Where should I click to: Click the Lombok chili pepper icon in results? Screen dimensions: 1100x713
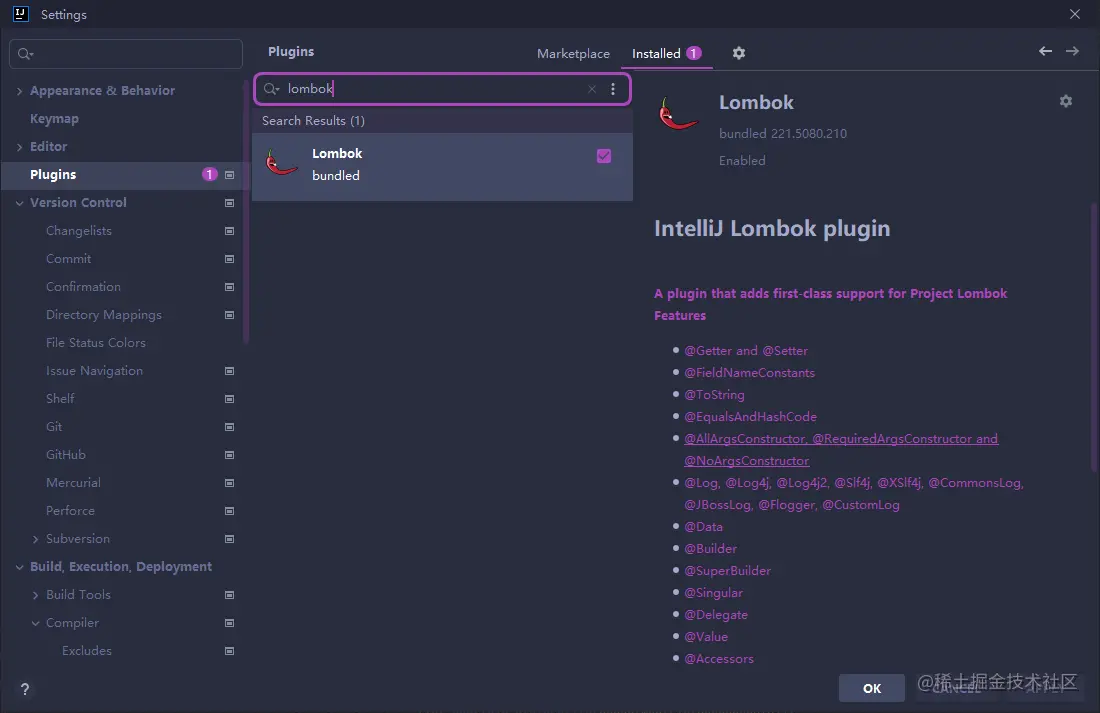tap(281, 164)
